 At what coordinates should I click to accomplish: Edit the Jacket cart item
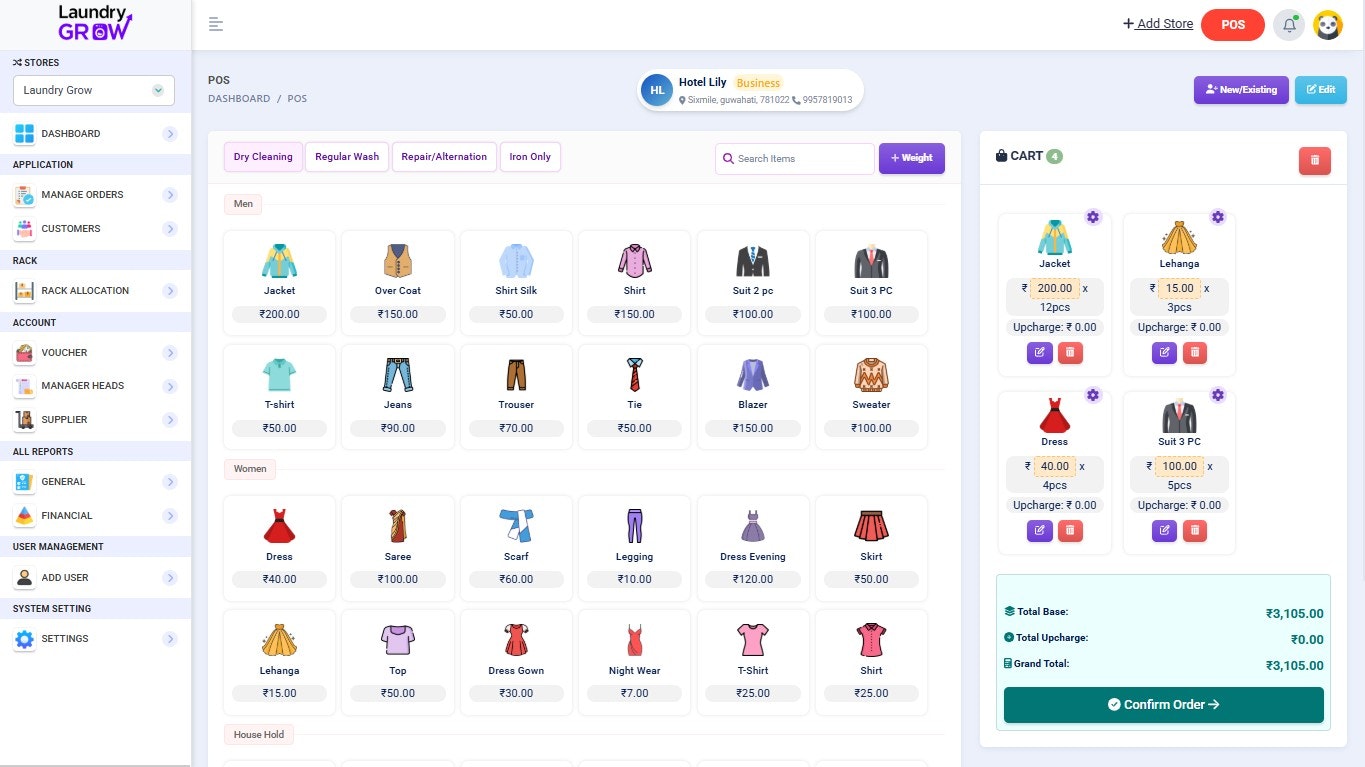pos(1040,353)
